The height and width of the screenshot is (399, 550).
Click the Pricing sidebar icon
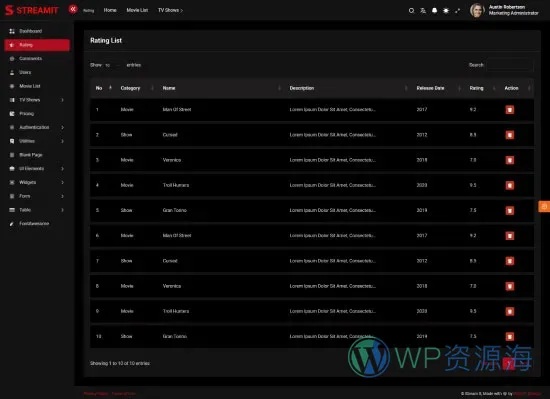12,114
